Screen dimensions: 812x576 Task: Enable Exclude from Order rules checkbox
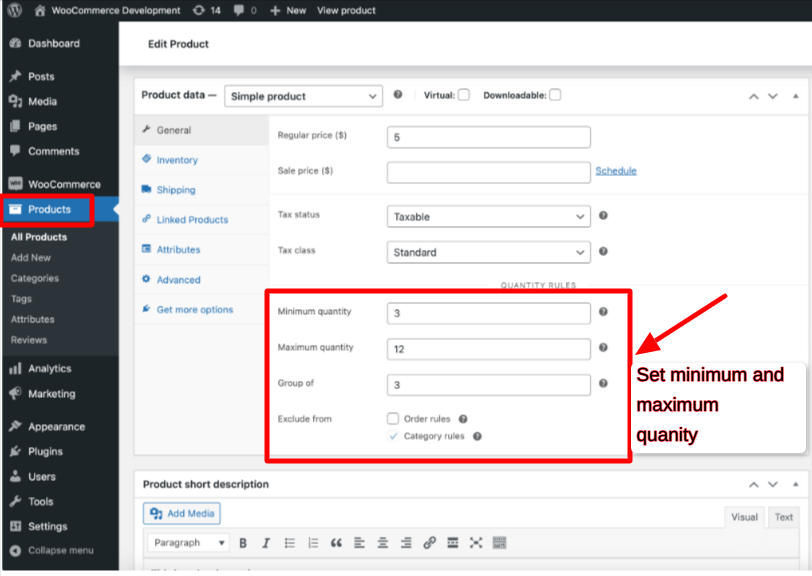point(393,419)
